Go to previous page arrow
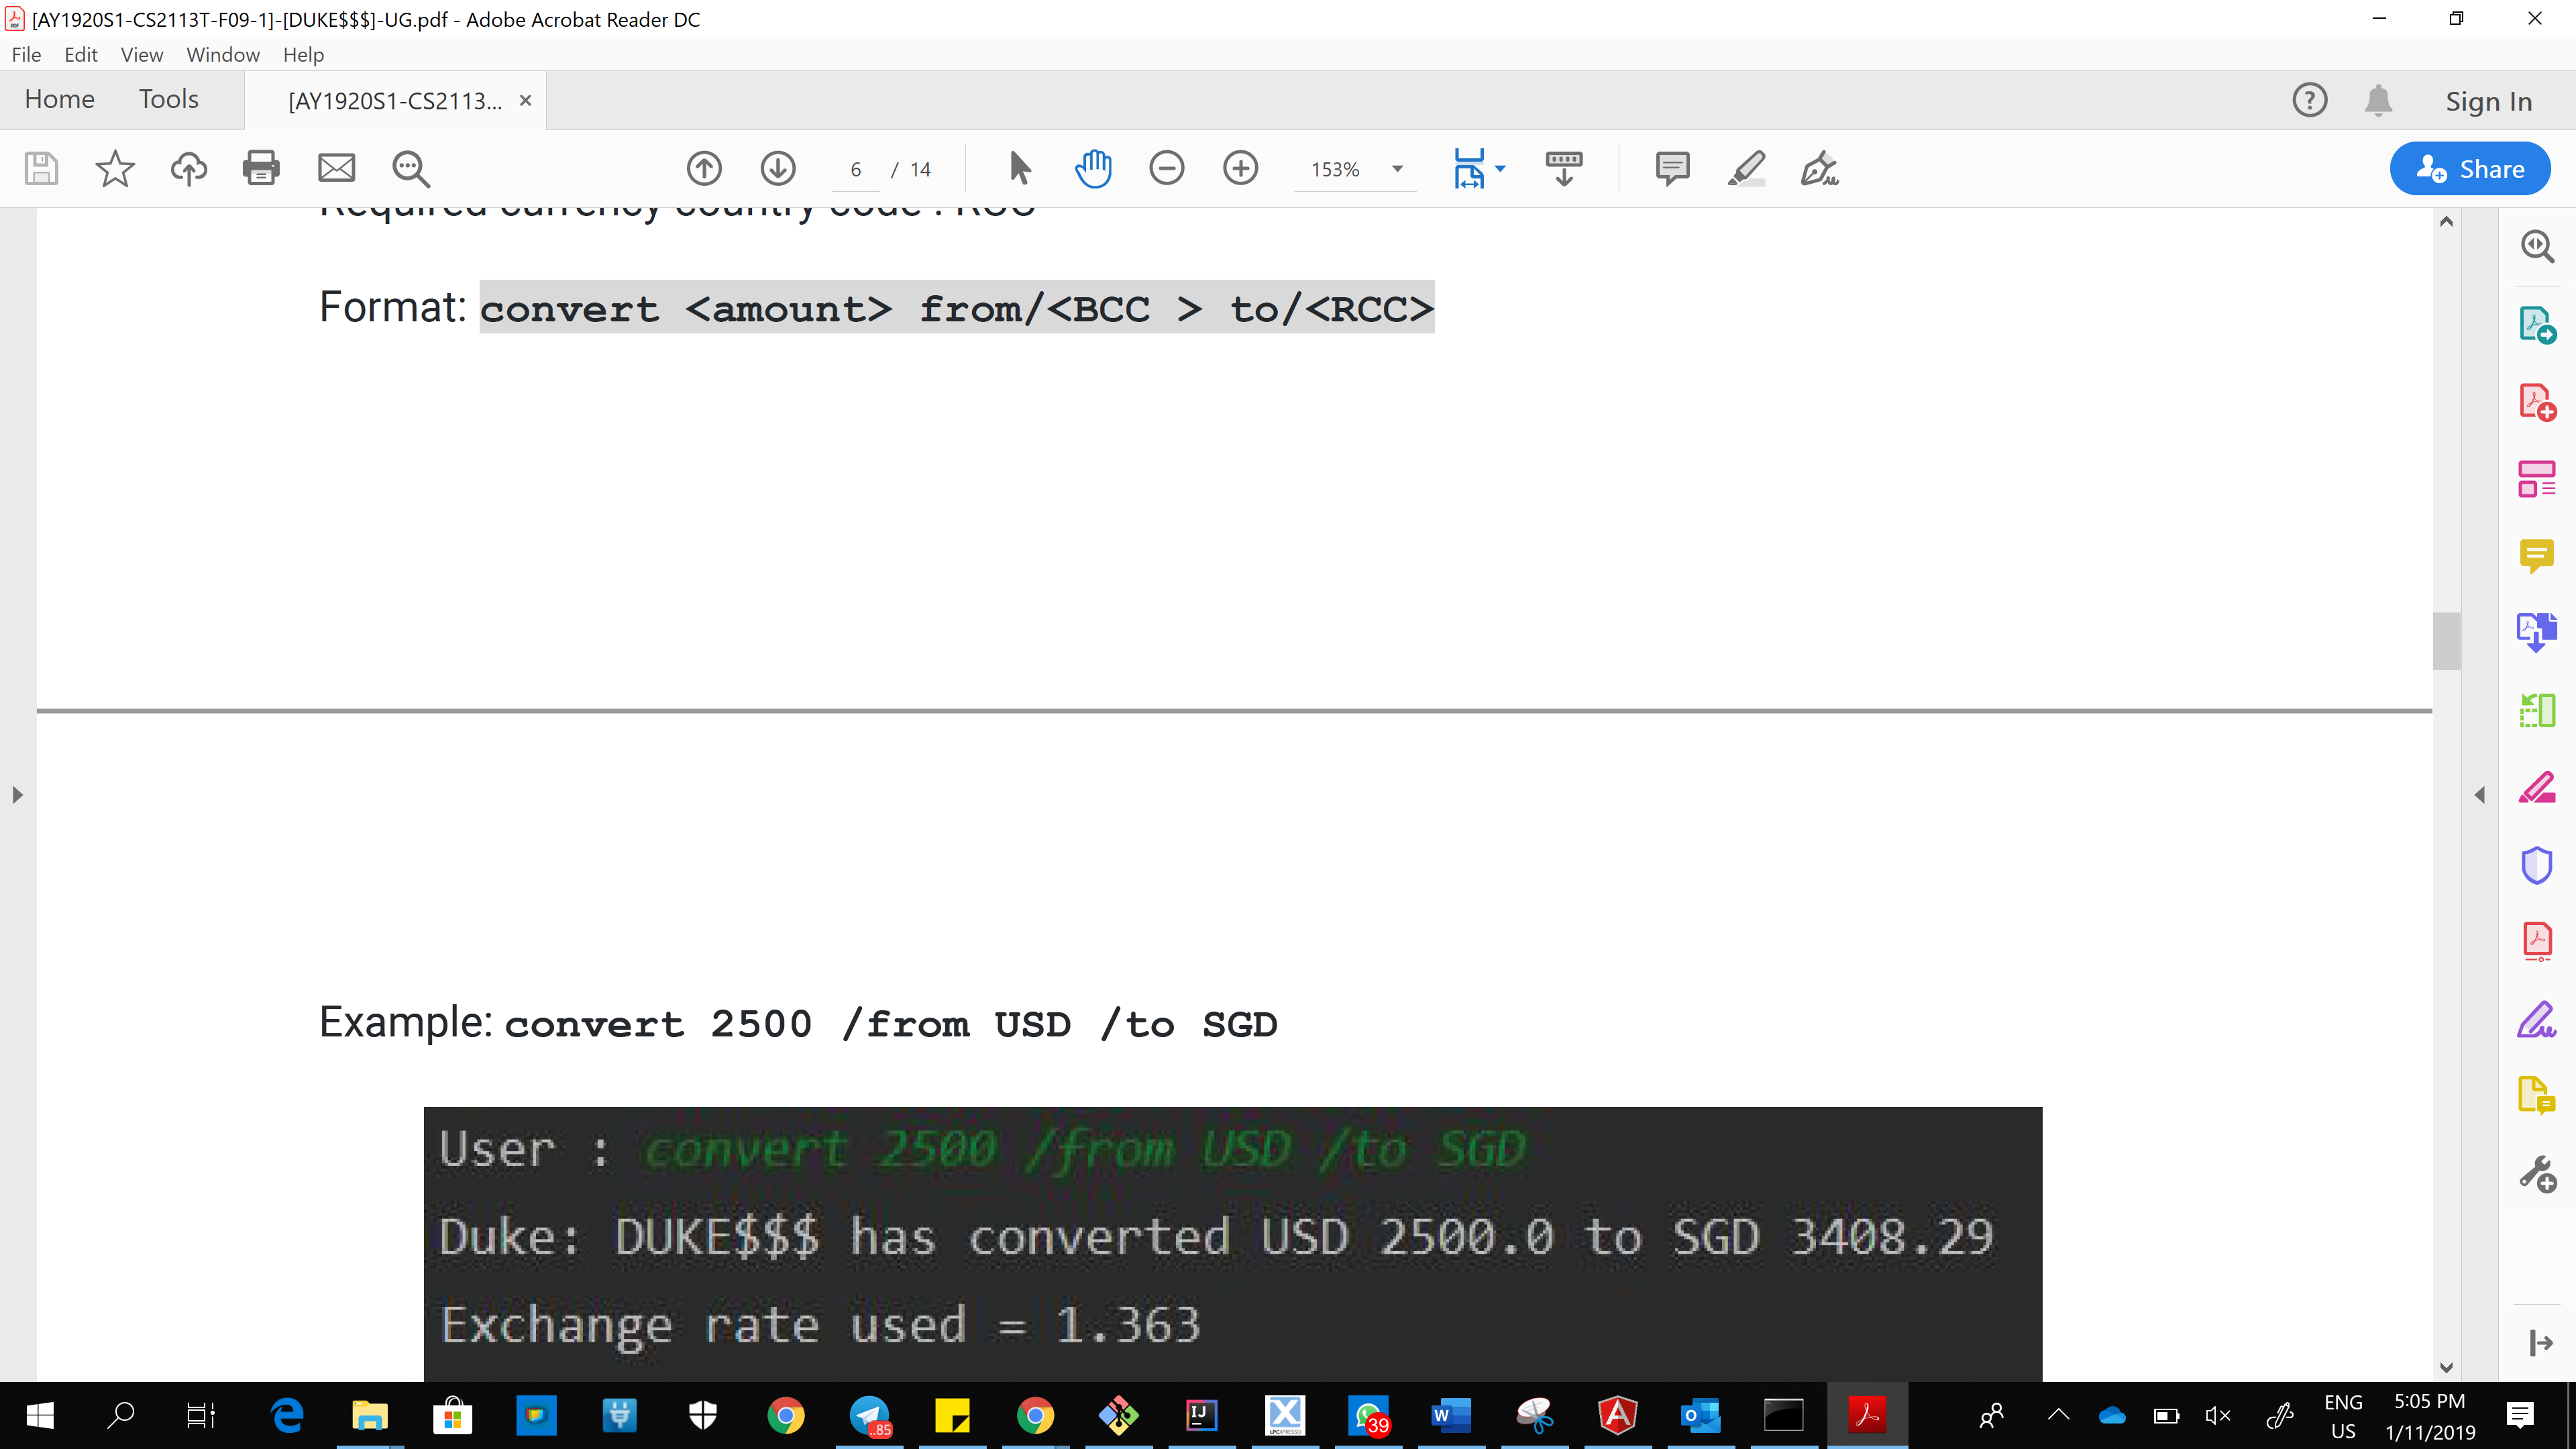This screenshot has width=2576, height=1449. (704, 168)
